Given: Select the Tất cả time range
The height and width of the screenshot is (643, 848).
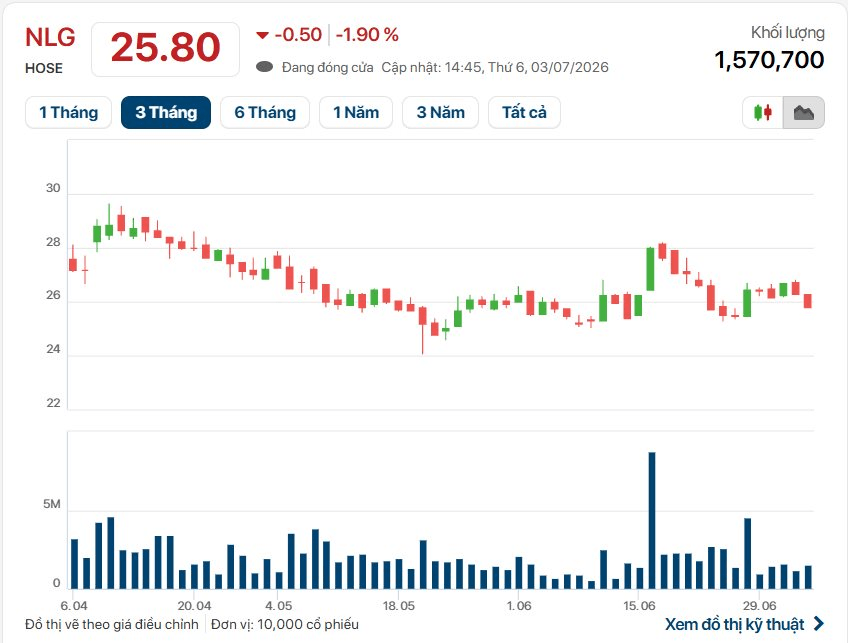Looking at the screenshot, I should point(524,112).
